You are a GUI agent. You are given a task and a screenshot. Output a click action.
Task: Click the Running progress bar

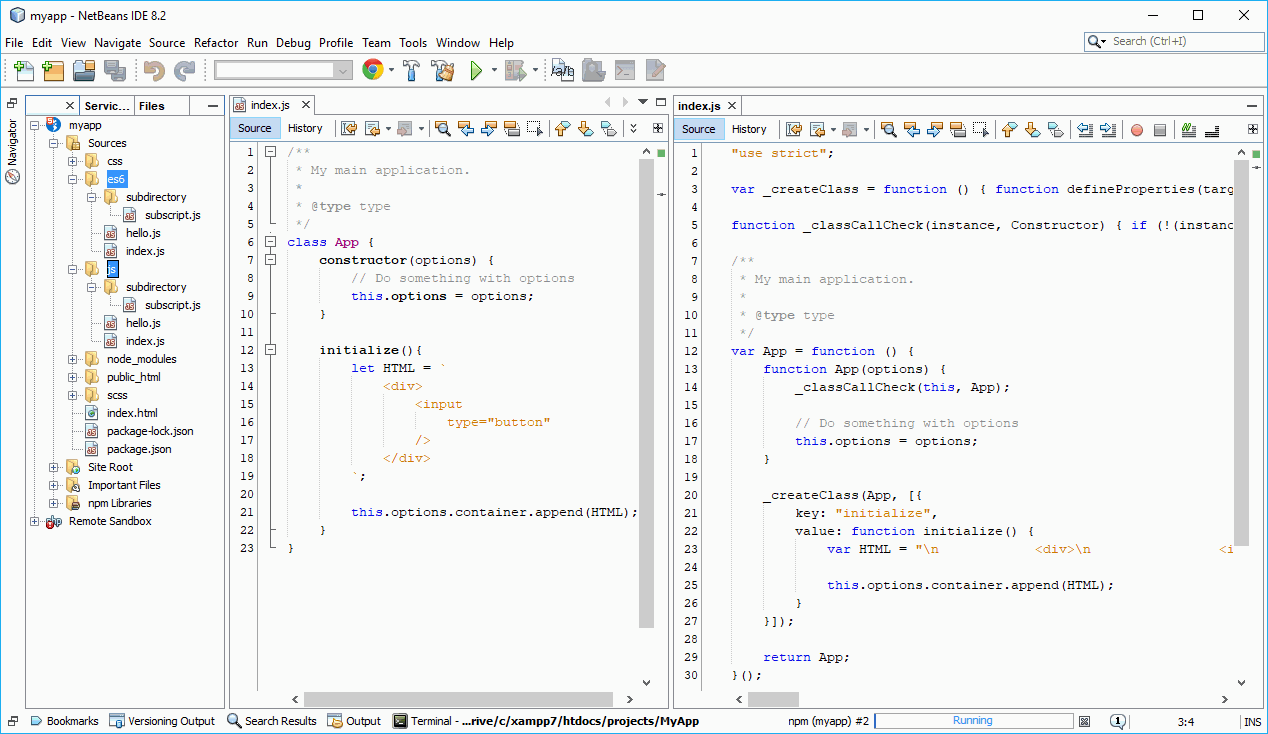(973, 720)
